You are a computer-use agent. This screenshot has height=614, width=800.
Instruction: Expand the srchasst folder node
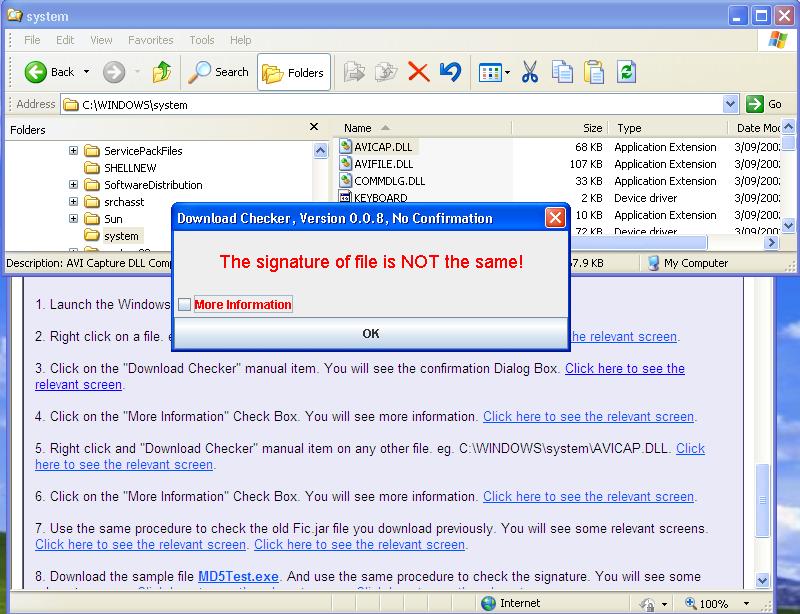(x=73, y=202)
